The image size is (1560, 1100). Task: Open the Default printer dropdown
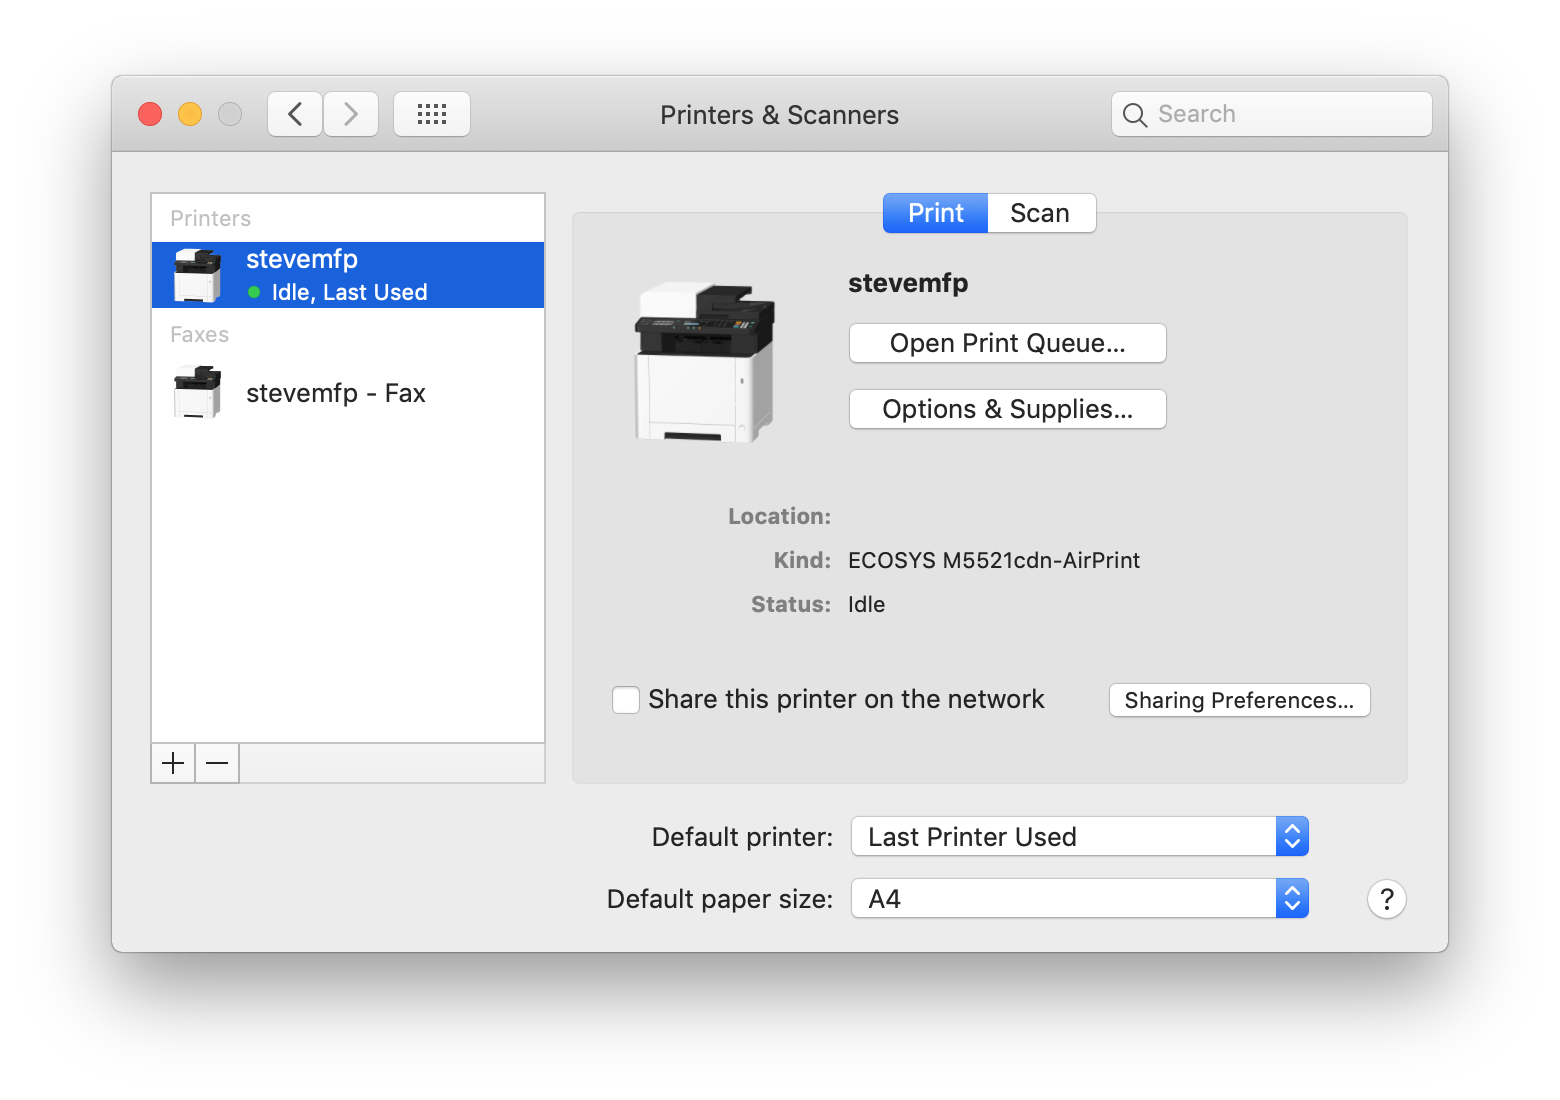[1080, 836]
